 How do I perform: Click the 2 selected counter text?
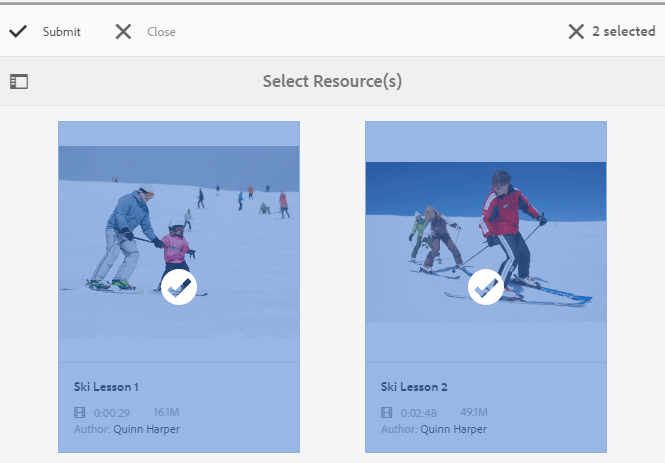[623, 32]
